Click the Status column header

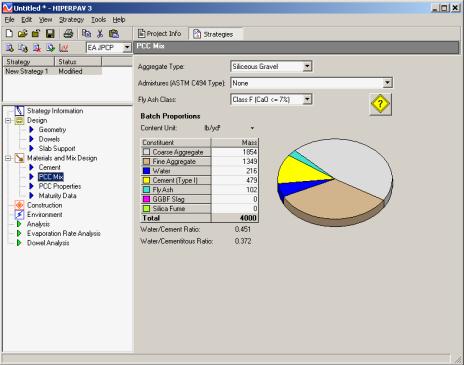(78, 62)
